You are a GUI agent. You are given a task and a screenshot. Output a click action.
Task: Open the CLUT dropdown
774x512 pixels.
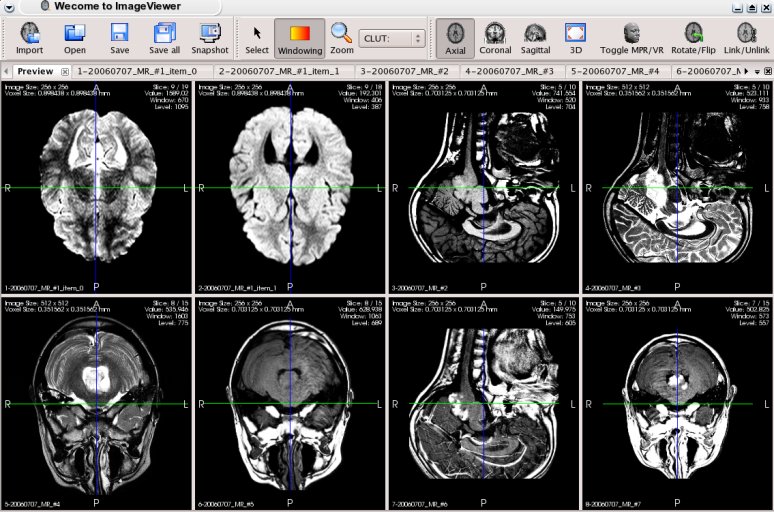click(392, 38)
